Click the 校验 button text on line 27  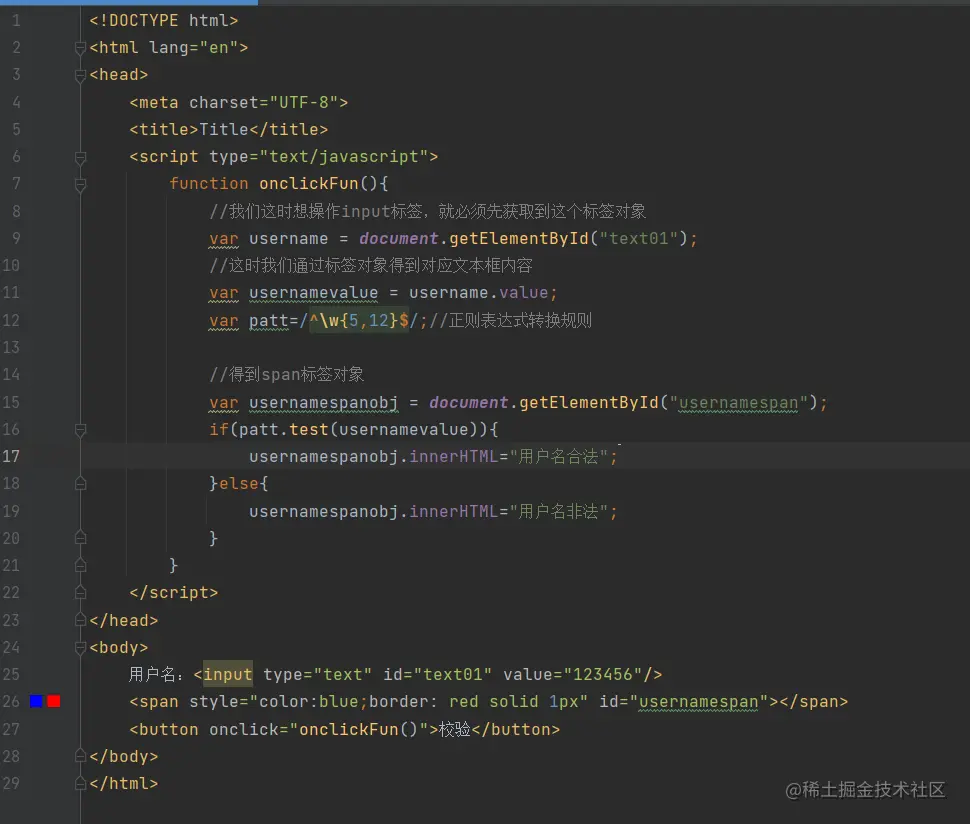[455, 729]
